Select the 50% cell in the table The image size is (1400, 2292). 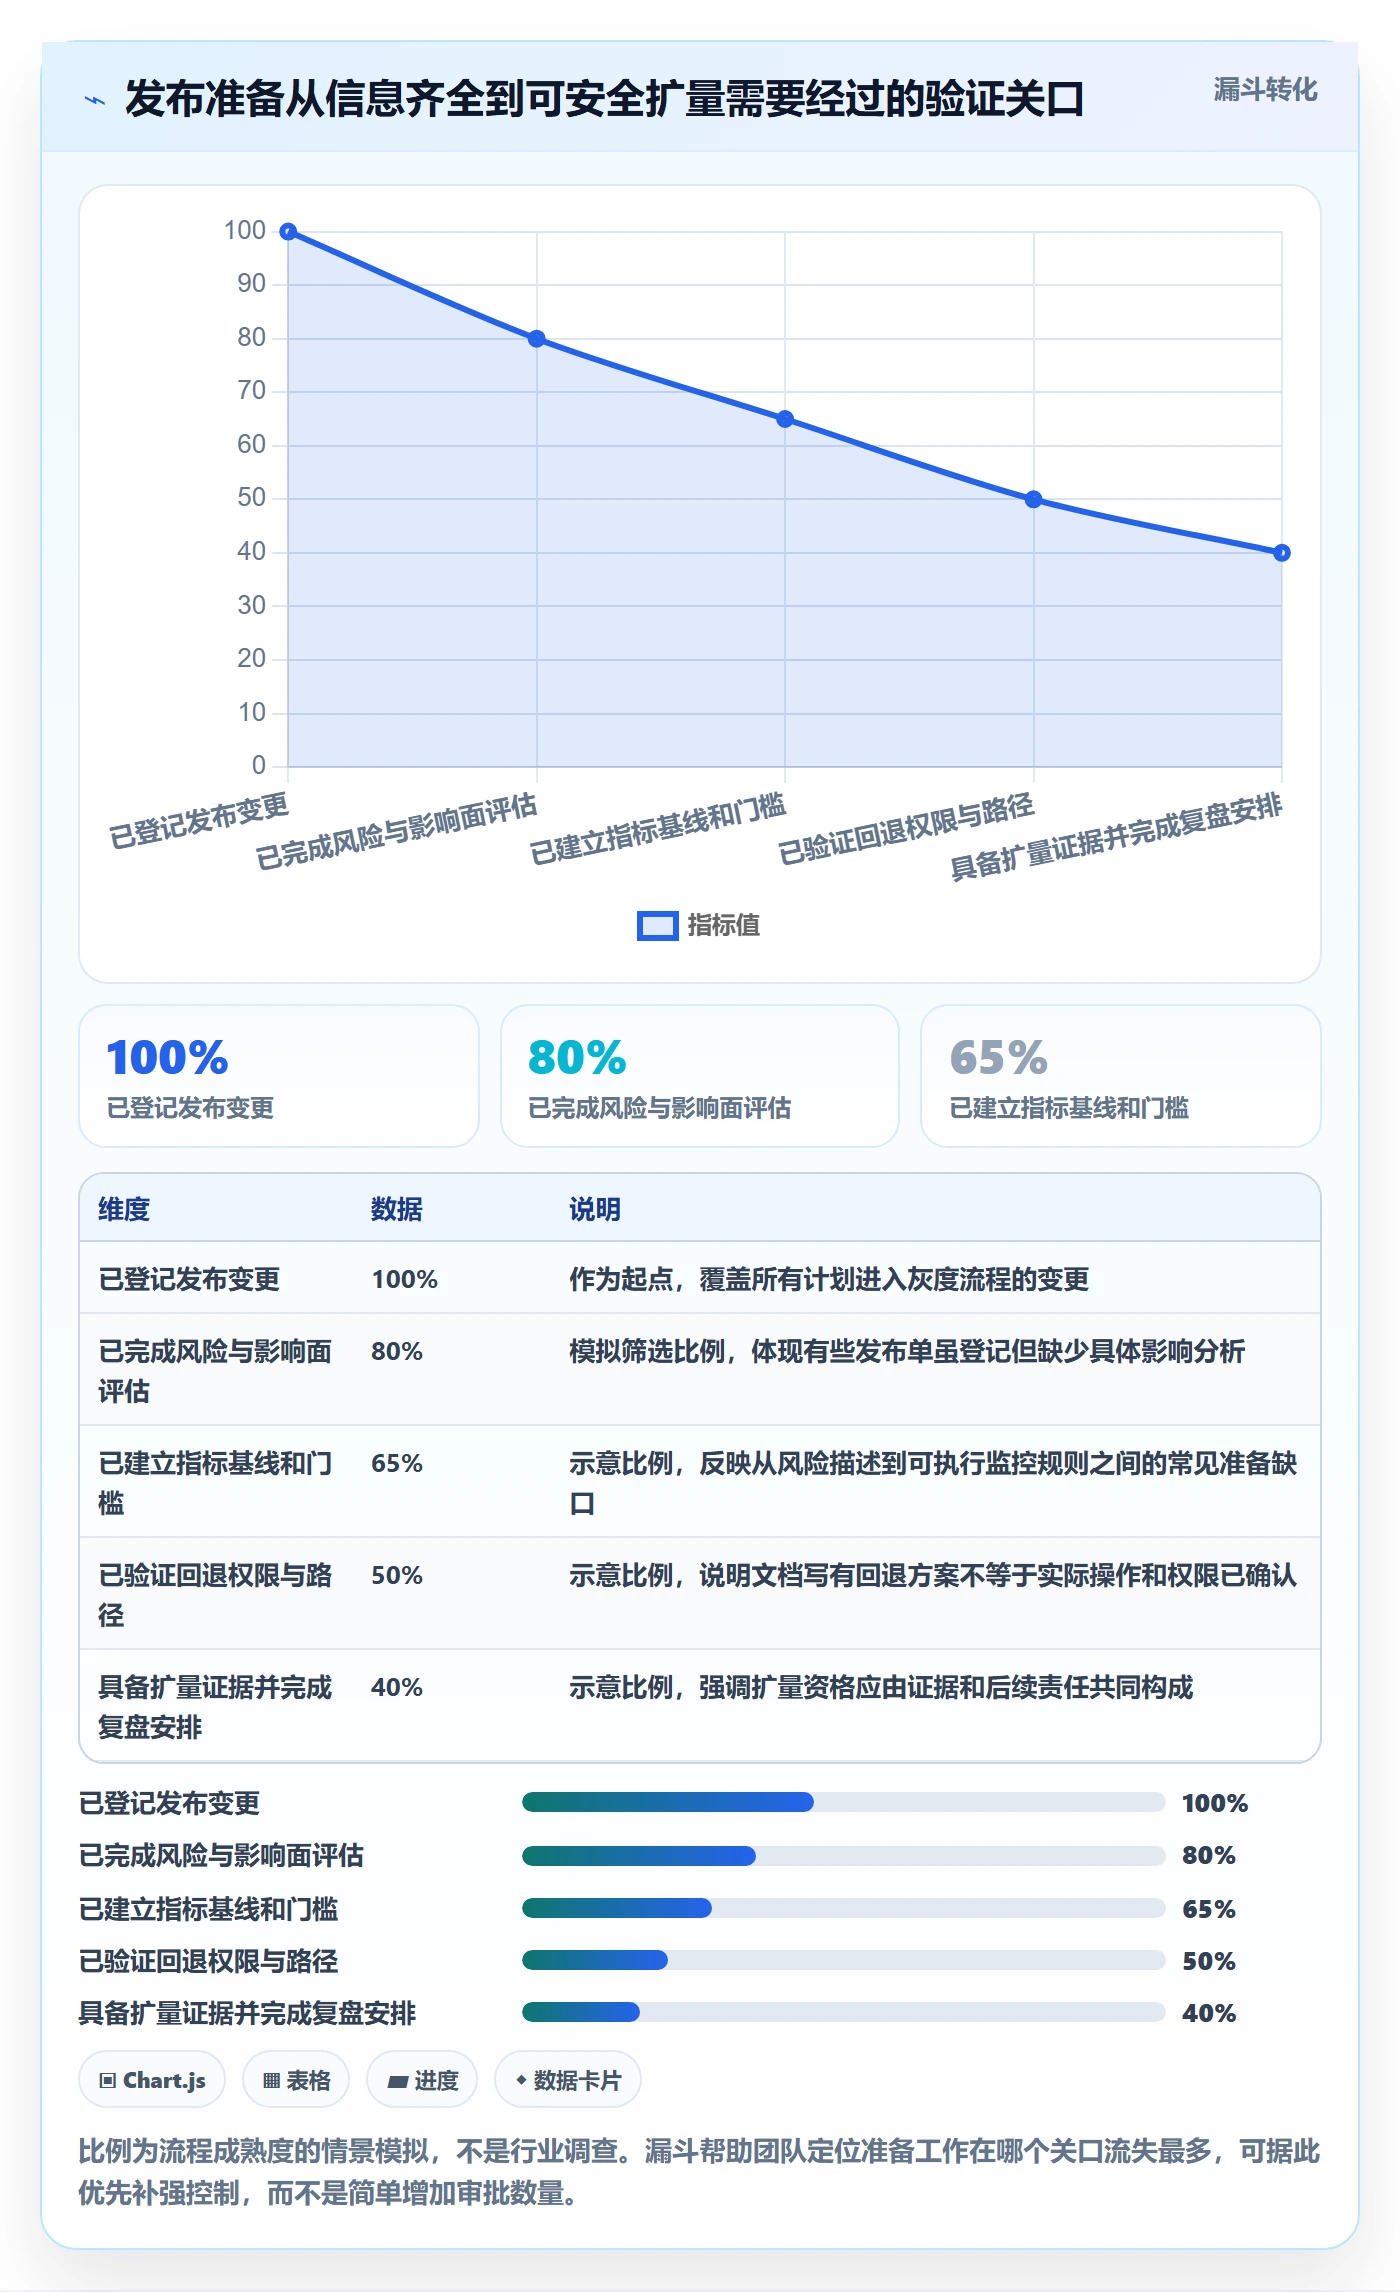(x=397, y=1575)
